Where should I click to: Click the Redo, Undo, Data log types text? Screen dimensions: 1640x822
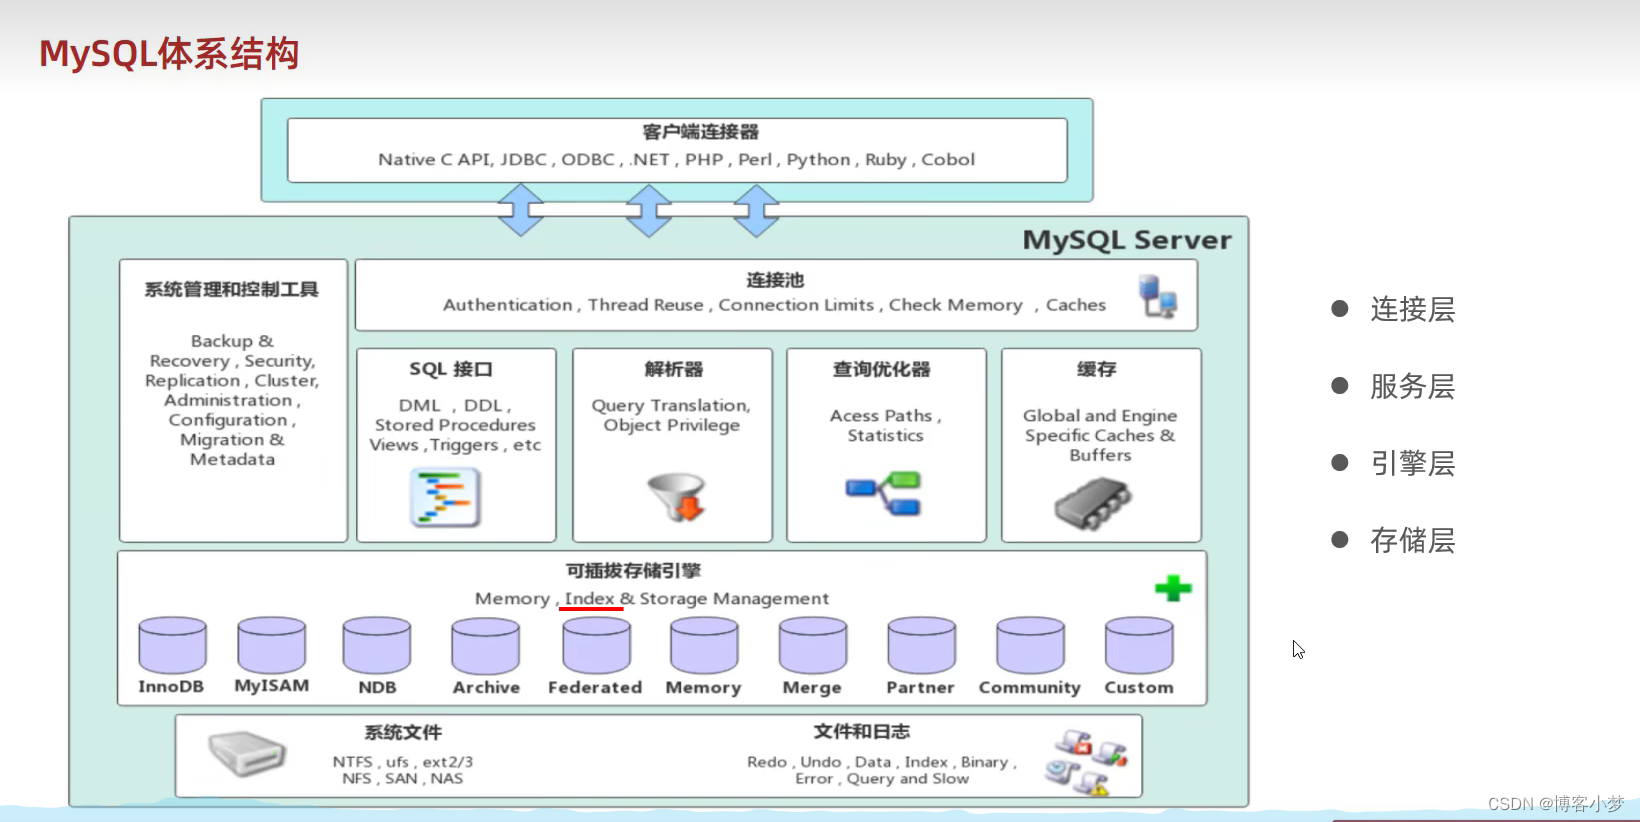point(882,770)
